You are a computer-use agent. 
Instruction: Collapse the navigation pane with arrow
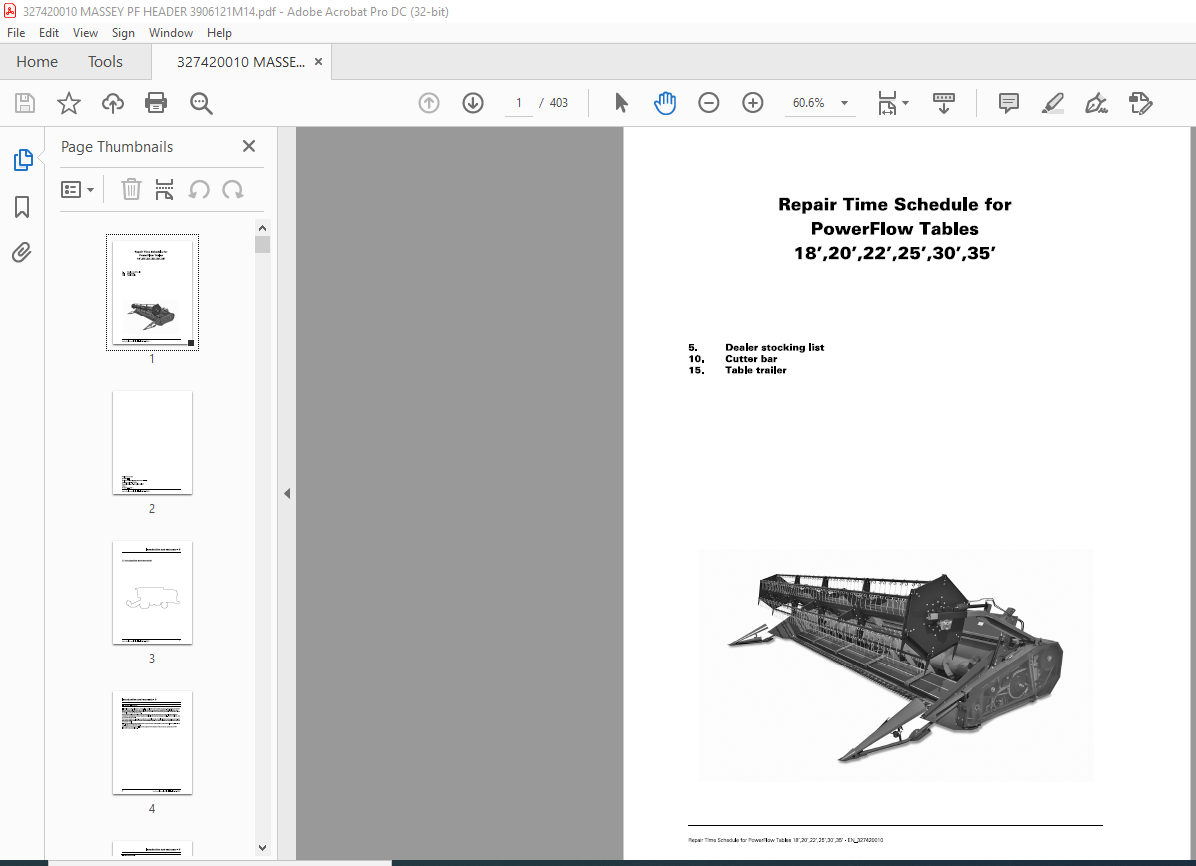click(287, 494)
